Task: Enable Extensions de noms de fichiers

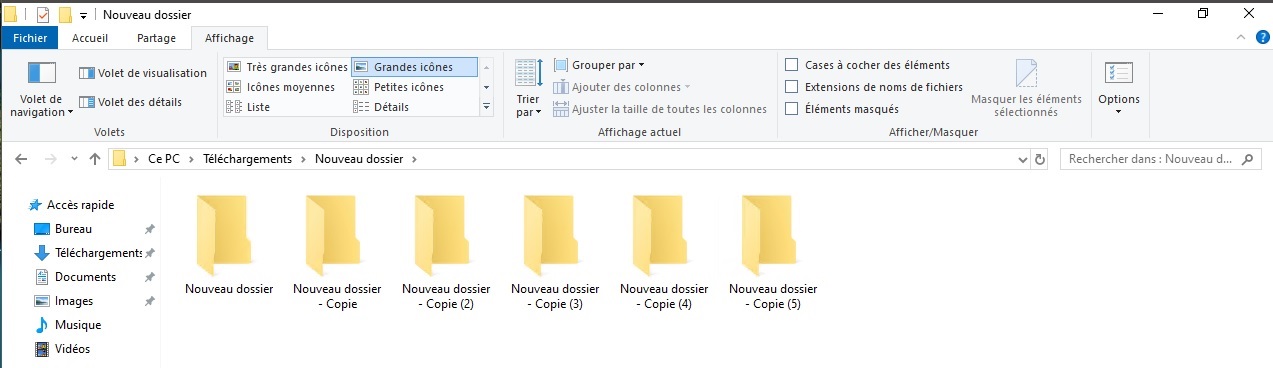Action: click(x=792, y=87)
